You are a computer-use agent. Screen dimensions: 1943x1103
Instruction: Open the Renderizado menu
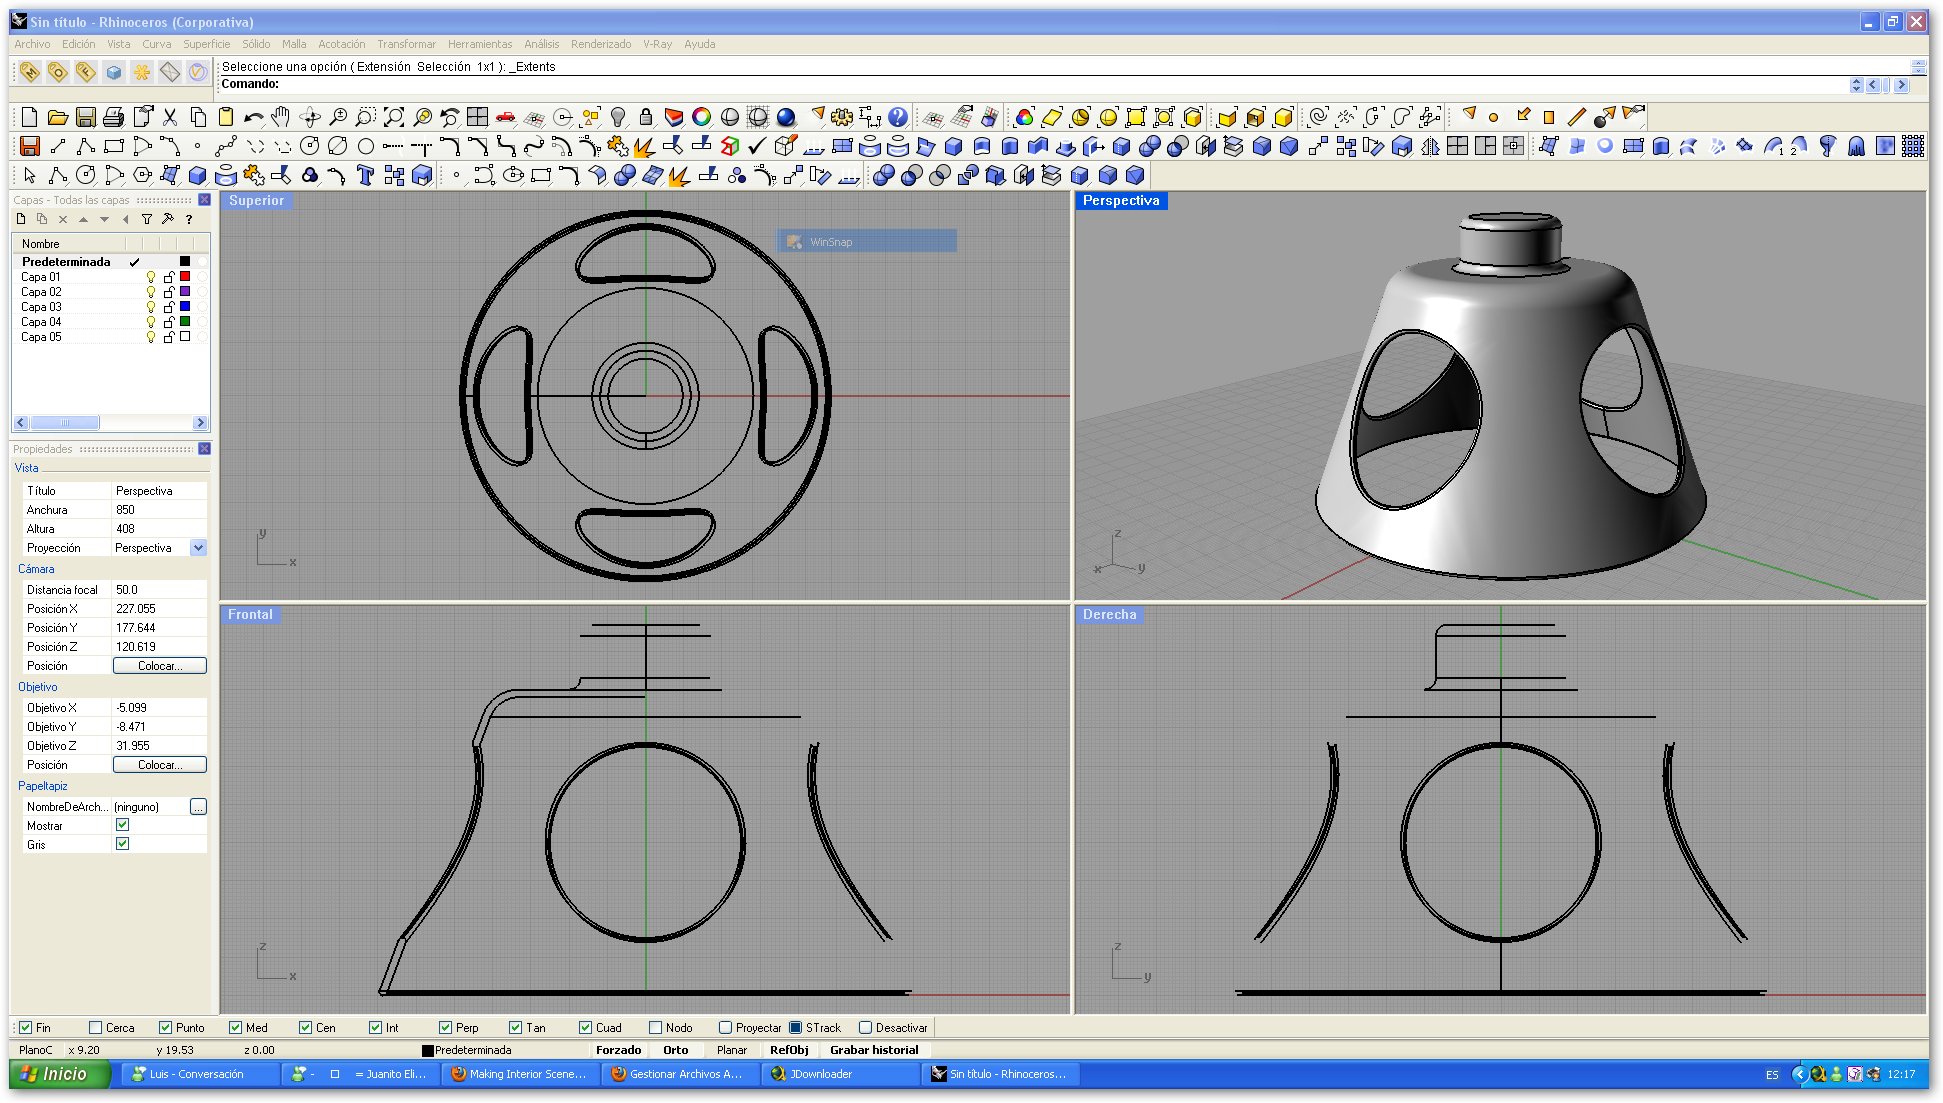[600, 44]
